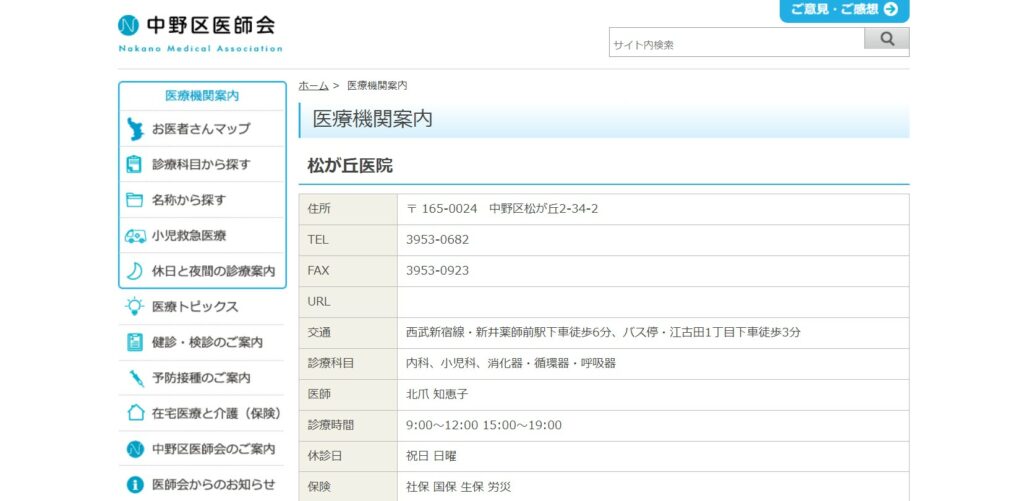Click the N icon beside 中野区医師会のご案内
Viewport: 1024px width, 501px height.
tap(135, 449)
